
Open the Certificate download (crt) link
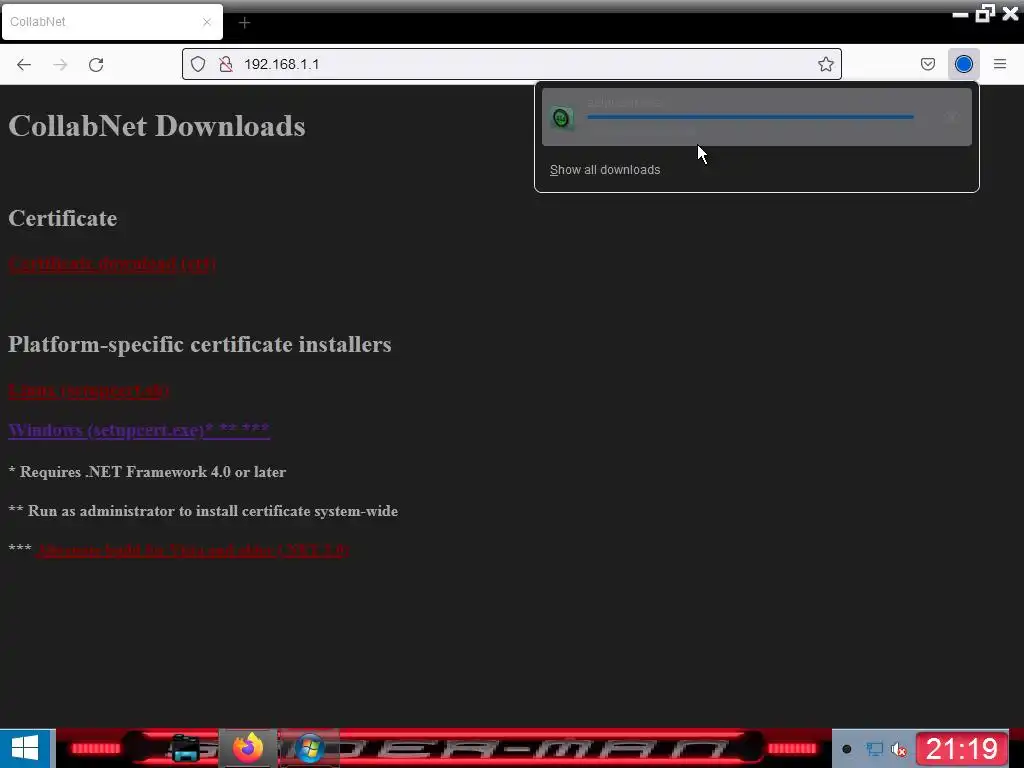tap(112, 264)
